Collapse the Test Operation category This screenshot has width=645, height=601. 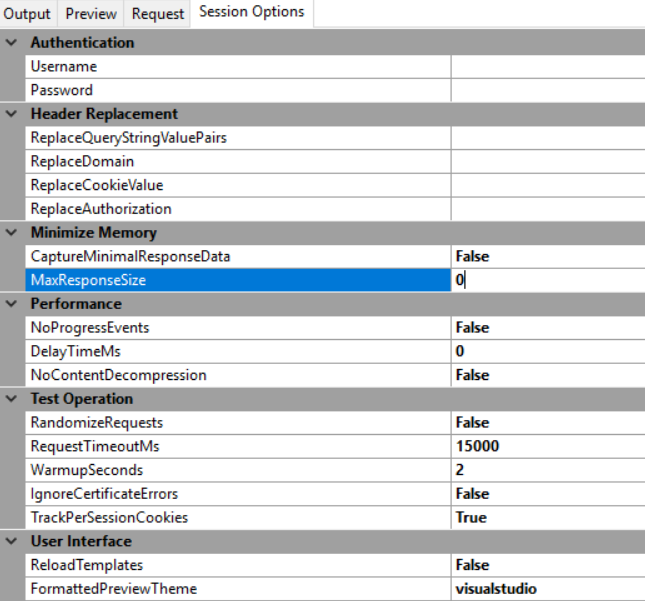(x=12, y=399)
